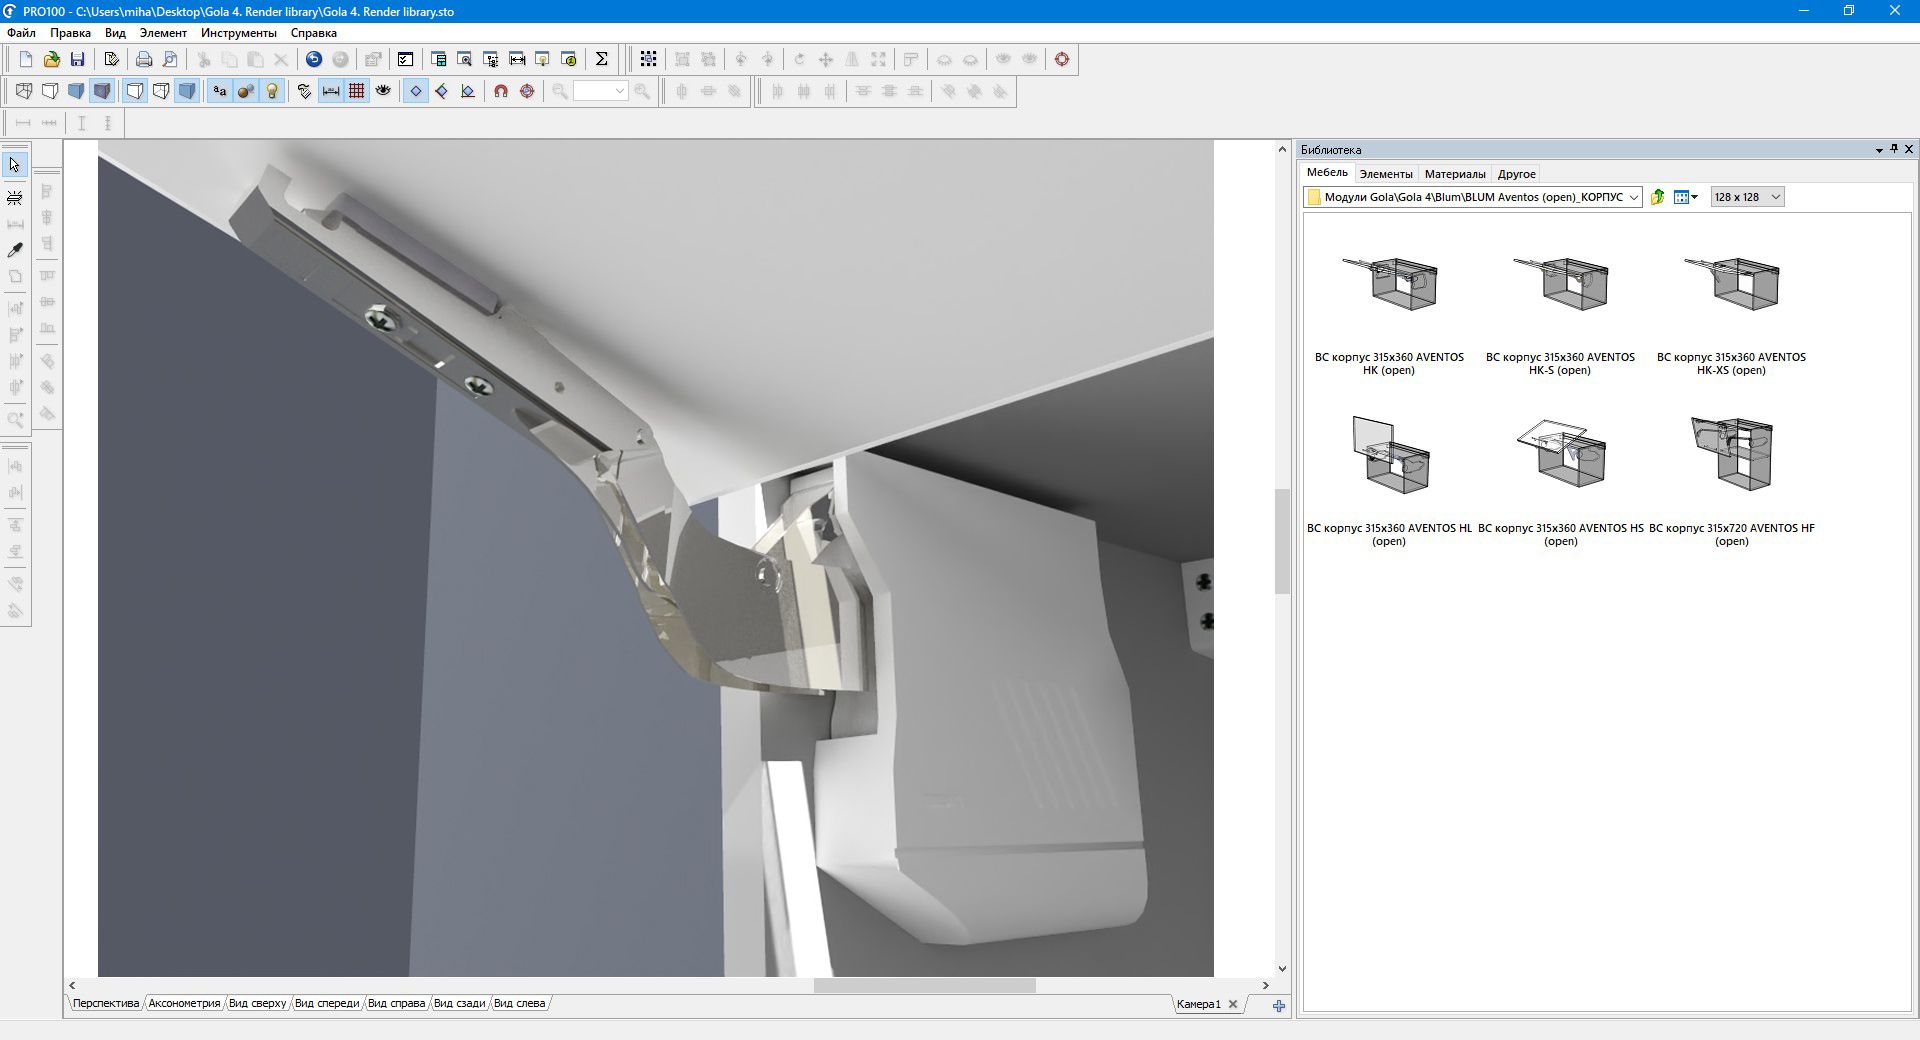Switch to the Аксонометрия view tab
The width and height of the screenshot is (1920, 1040).
pos(184,1003)
